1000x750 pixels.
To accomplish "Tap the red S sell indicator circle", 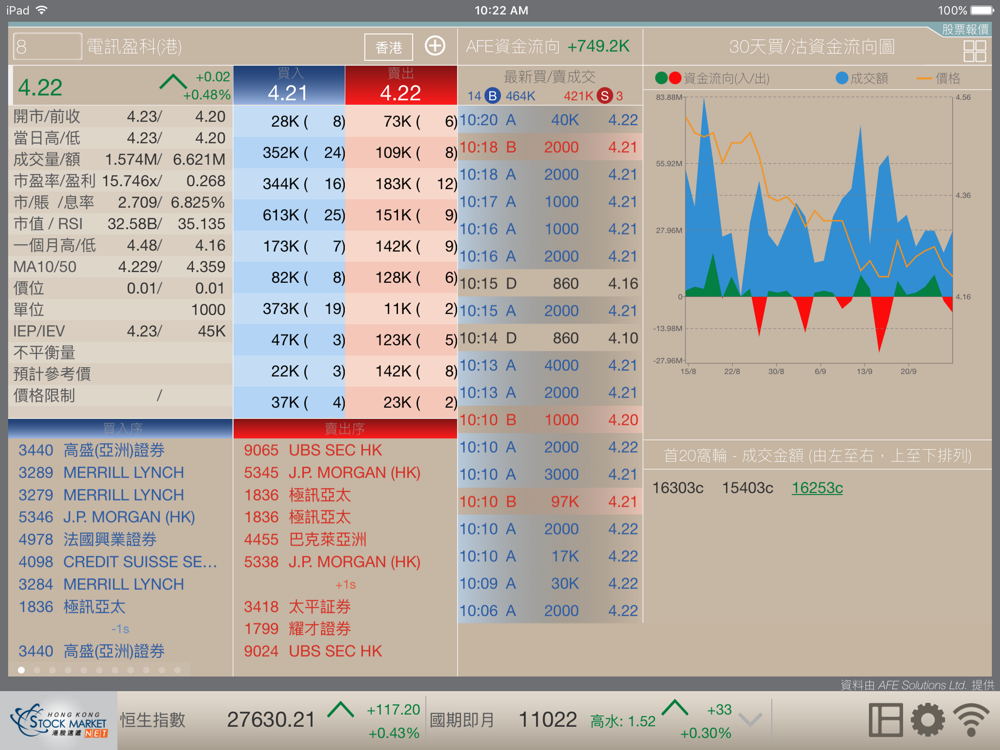I will pyautogui.click(x=605, y=96).
